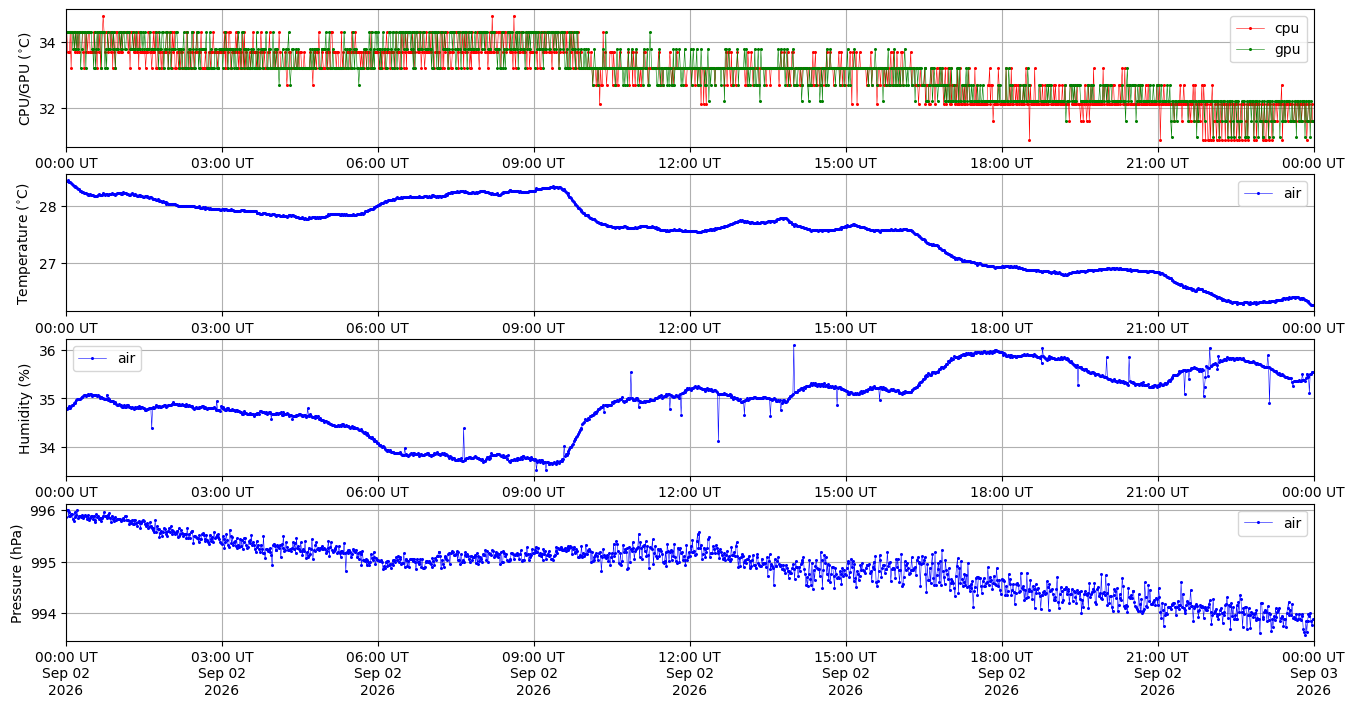Click the 09:00 UT tick under Temperature plot
1354x707 pixels.
pos(534,328)
